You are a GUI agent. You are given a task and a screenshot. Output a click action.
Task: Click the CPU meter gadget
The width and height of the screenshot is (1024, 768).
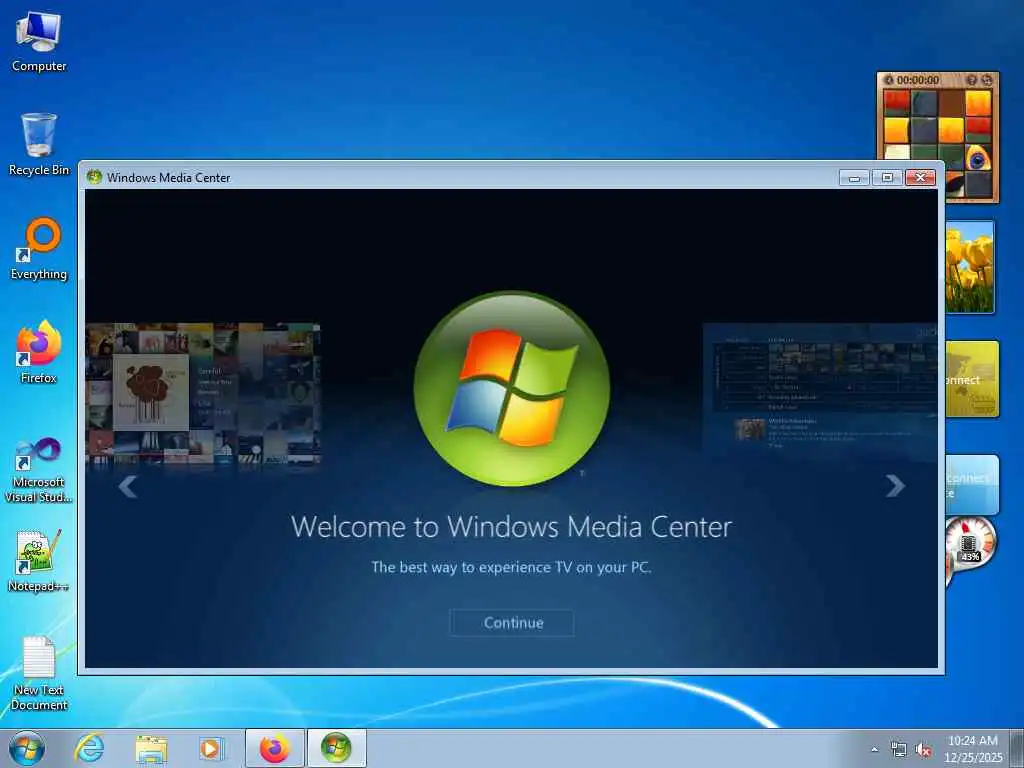[970, 543]
